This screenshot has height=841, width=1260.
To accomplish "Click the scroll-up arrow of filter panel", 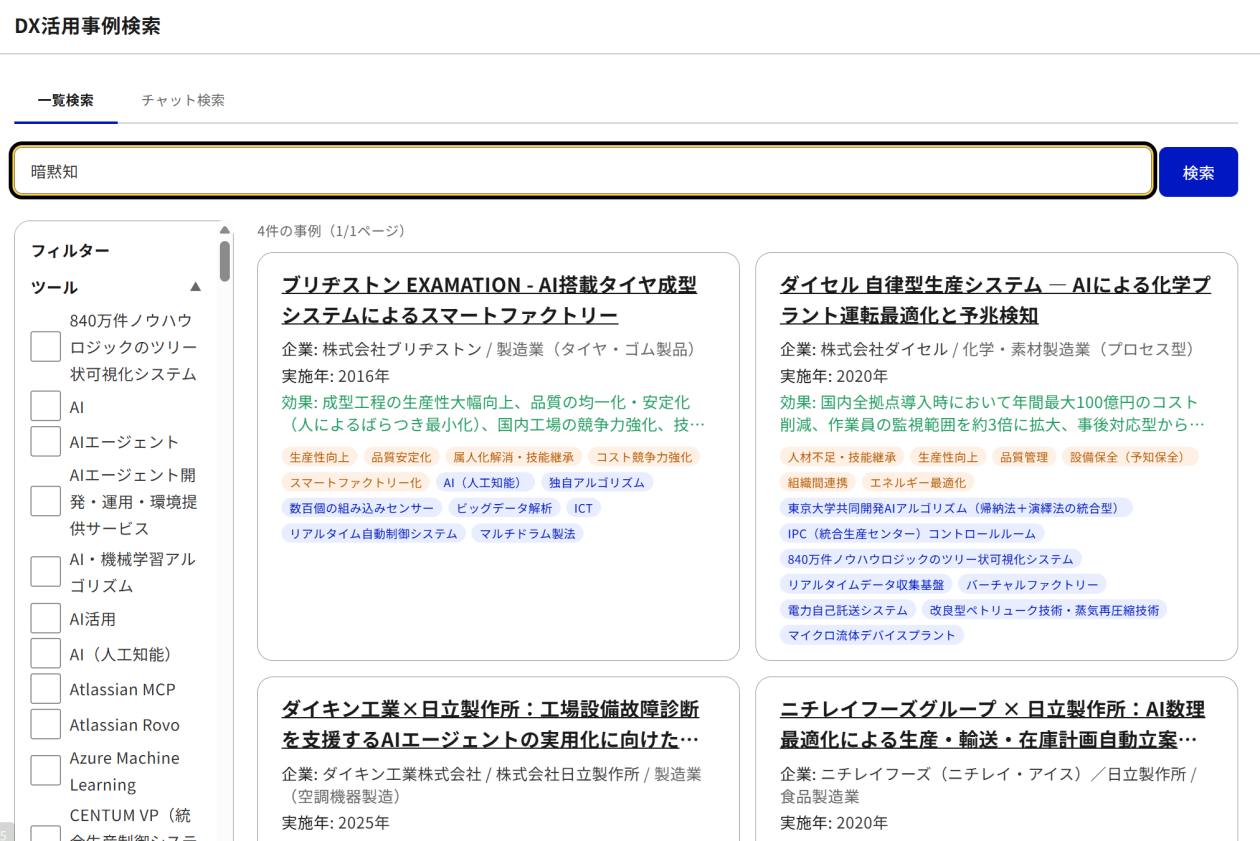I will click(x=225, y=230).
